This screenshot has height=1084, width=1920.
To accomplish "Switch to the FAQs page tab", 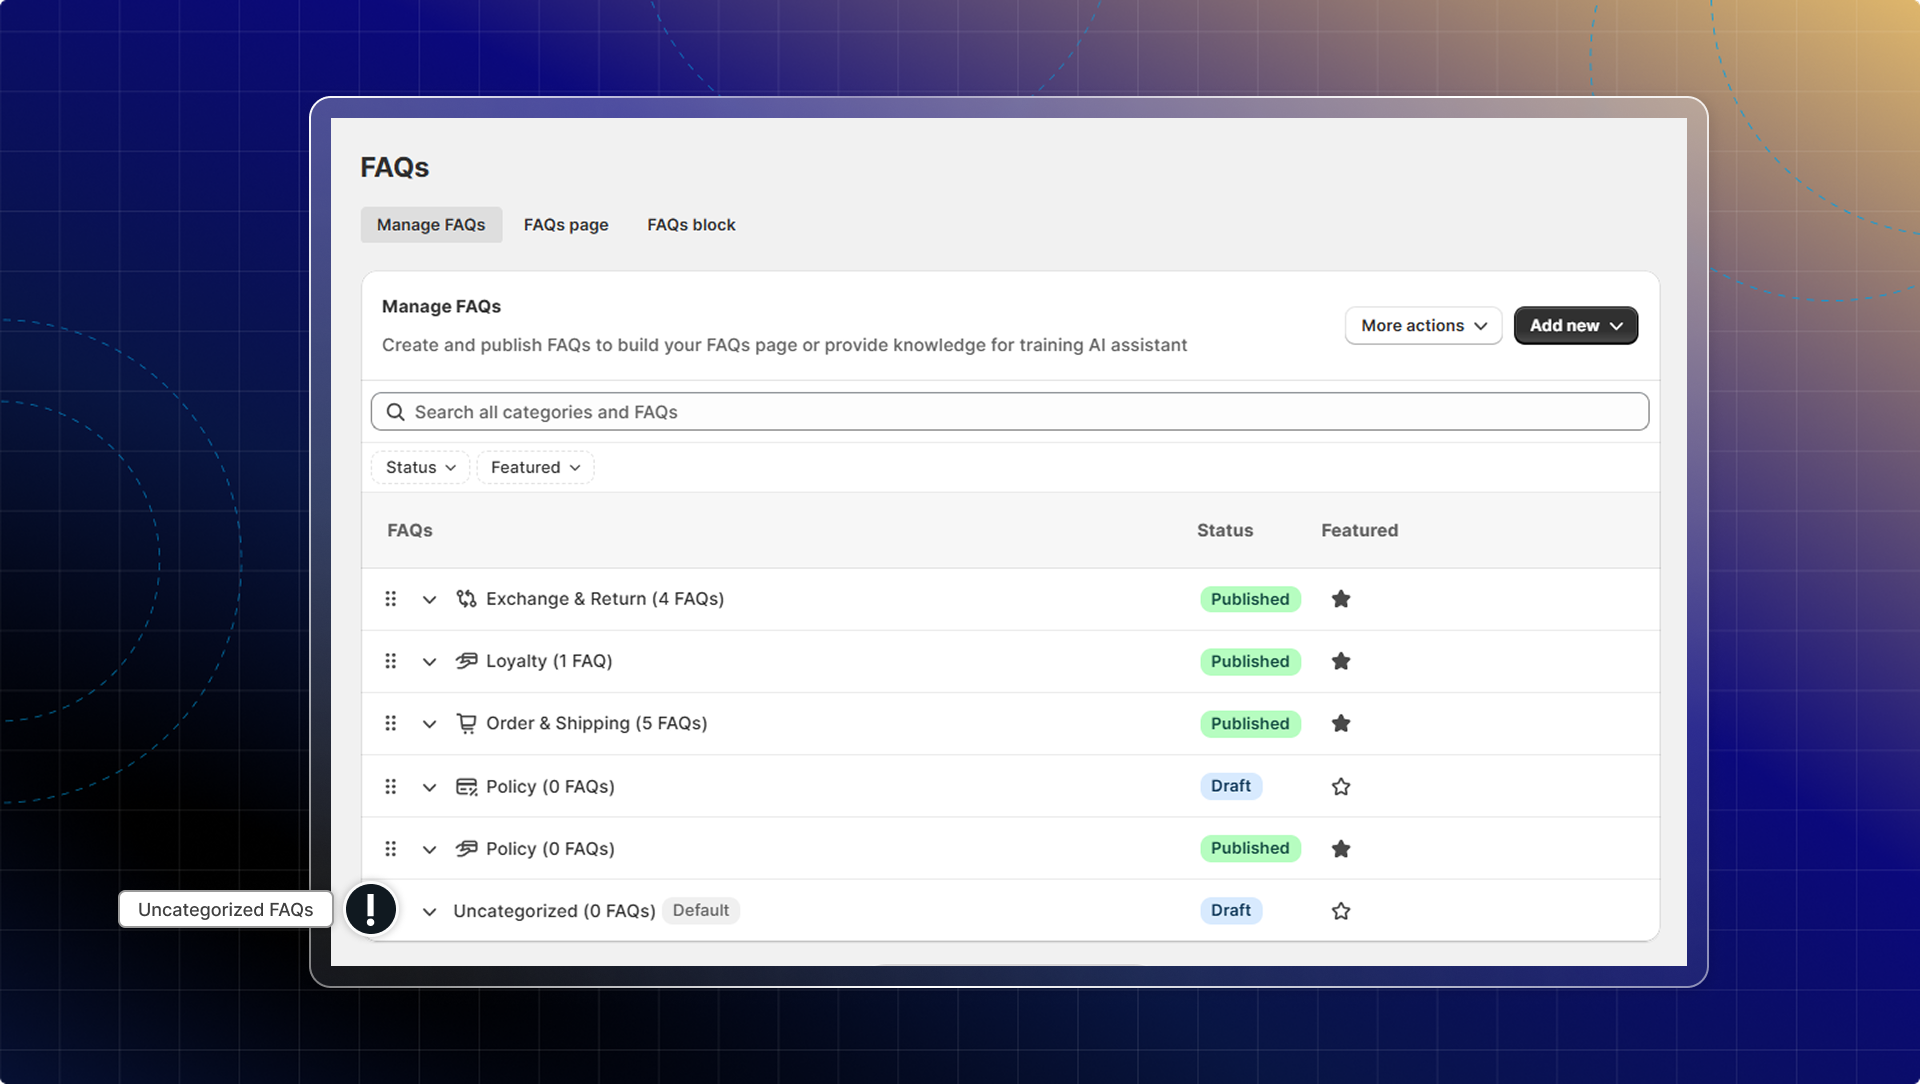I will [566, 225].
